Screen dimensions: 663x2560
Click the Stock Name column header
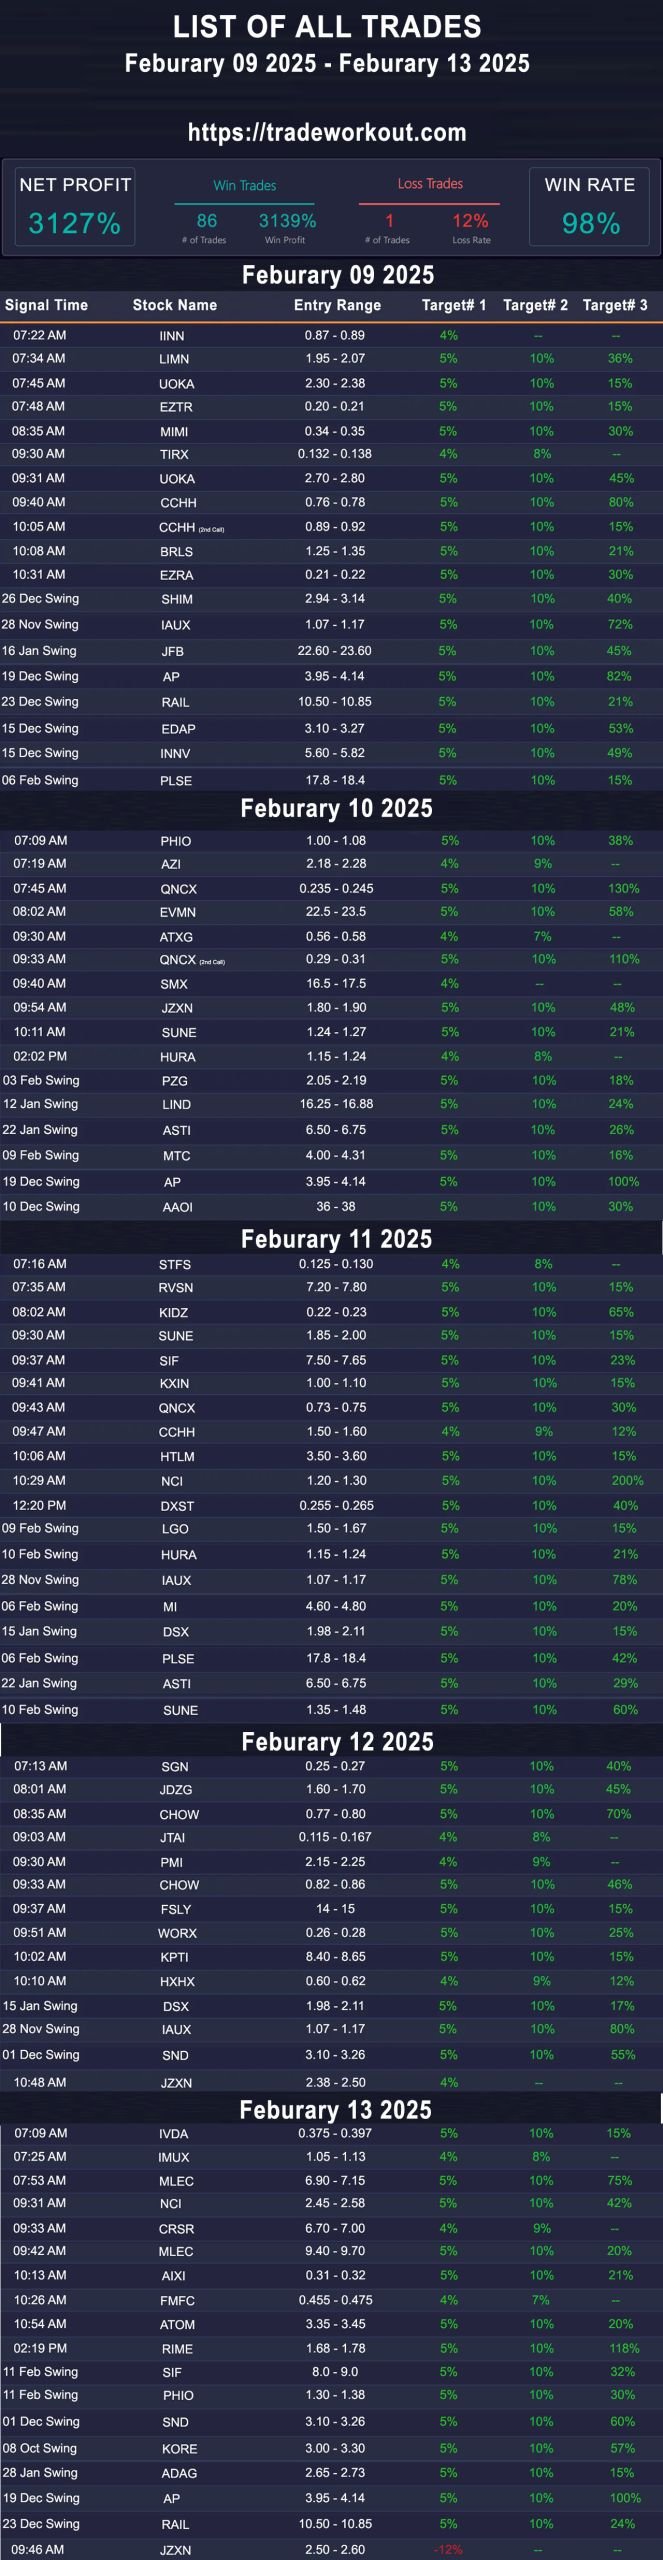click(x=175, y=305)
